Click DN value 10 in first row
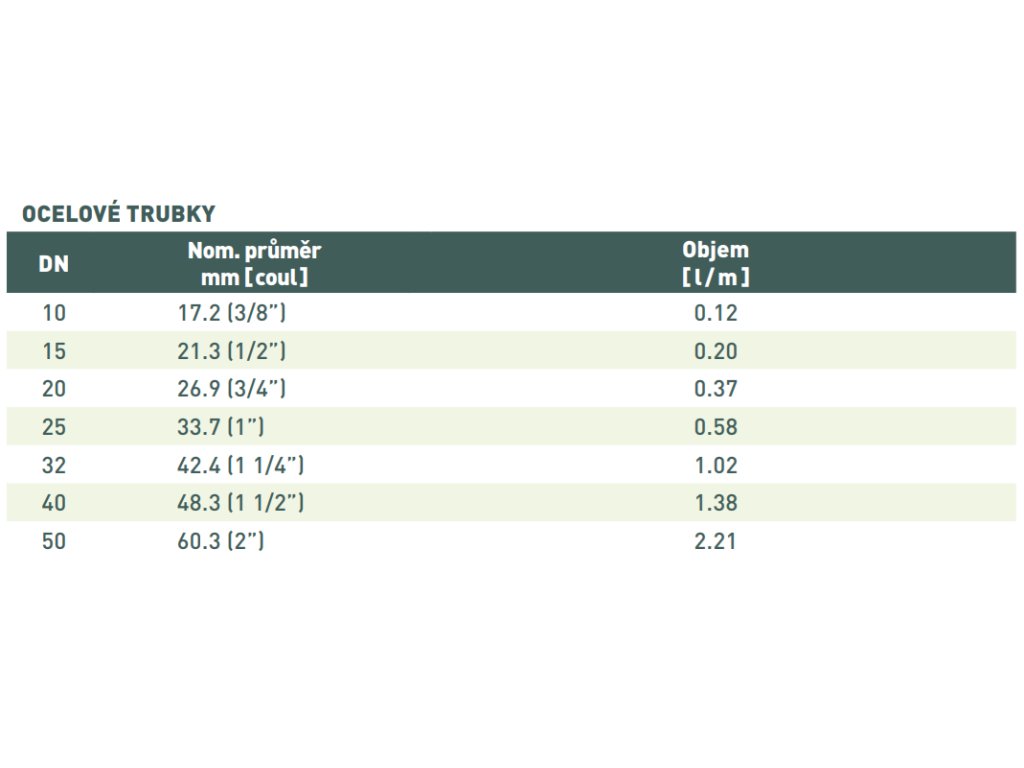This screenshot has width=1024, height=768. point(54,313)
